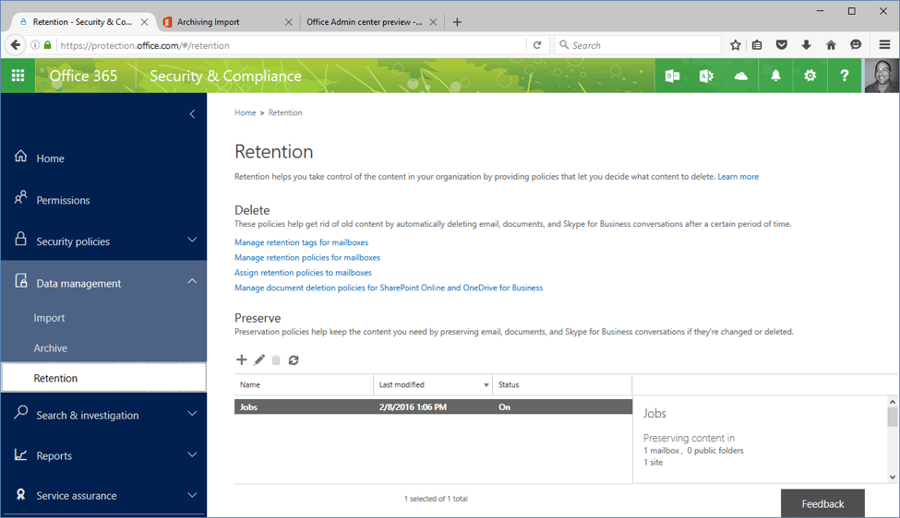Open browser downloads arrow
Viewport: 900px width, 518px height.
[806, 45]
